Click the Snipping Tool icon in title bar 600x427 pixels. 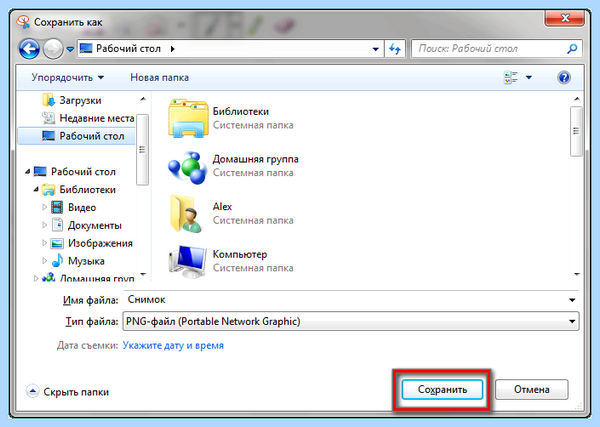coord(23,22)
